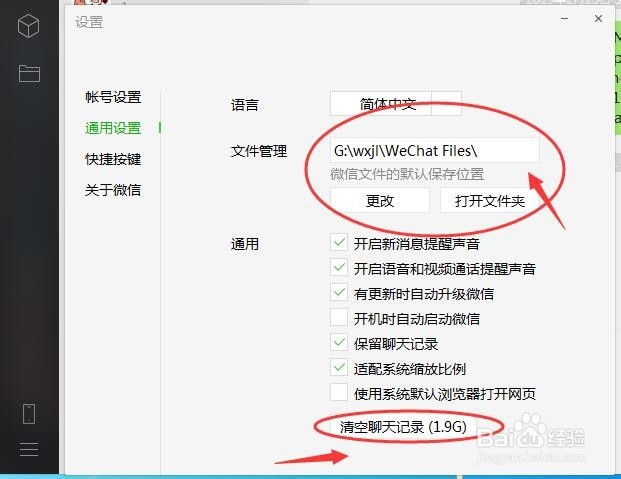The image size is (621, 479).
Task: Click the G:\wxjl\WeChat Files\ path field
Action: (x=434, y=151)
